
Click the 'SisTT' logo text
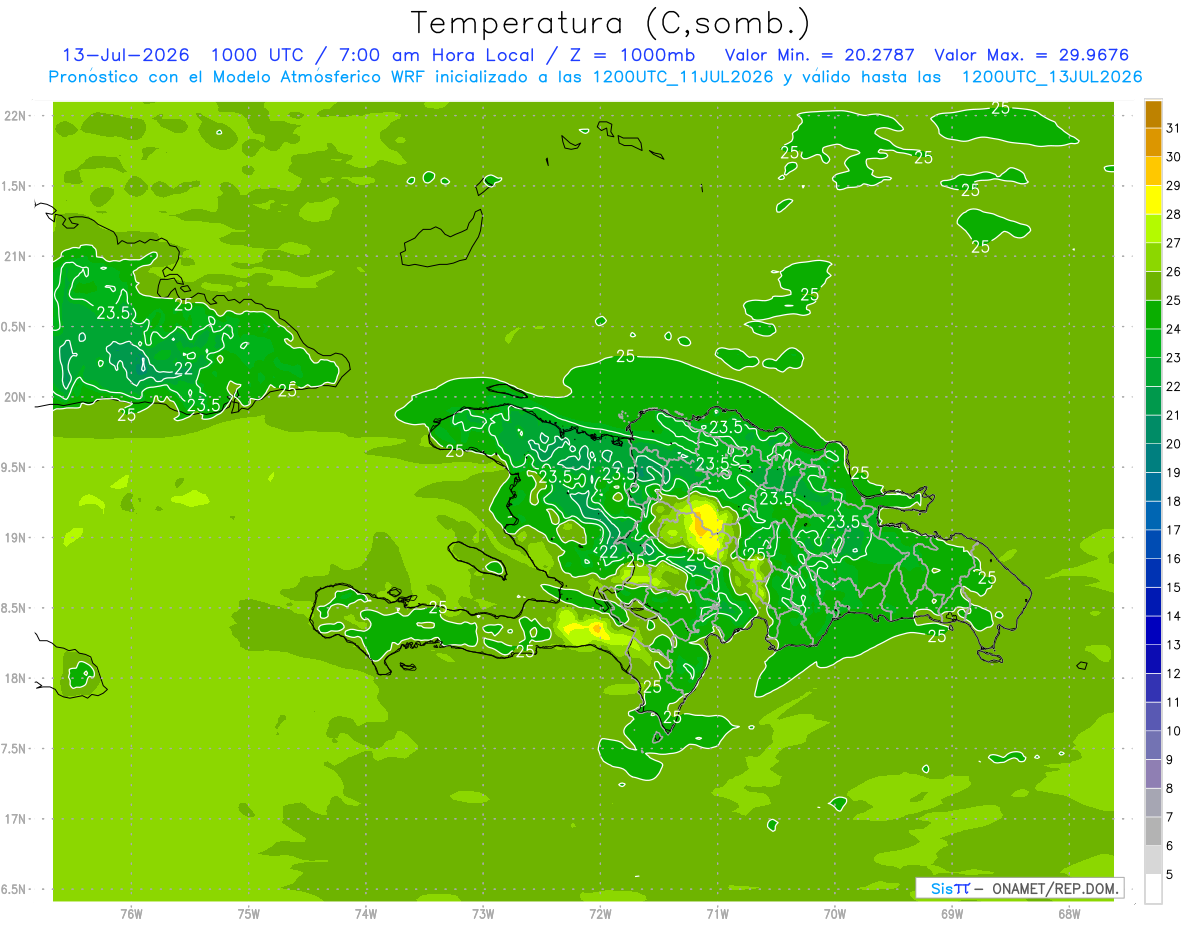(949, 888)
